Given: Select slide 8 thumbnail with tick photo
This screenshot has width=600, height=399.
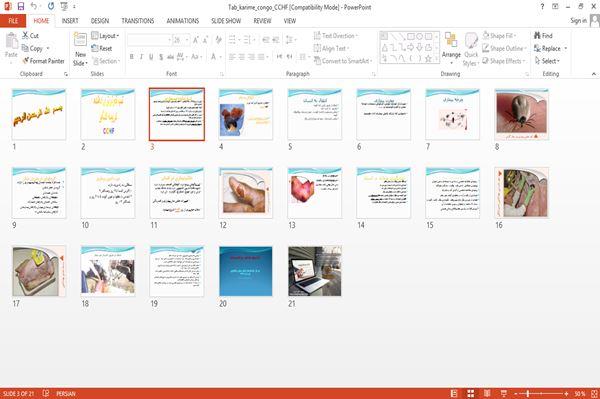Looking at the screenshot, I should [522, 114].
